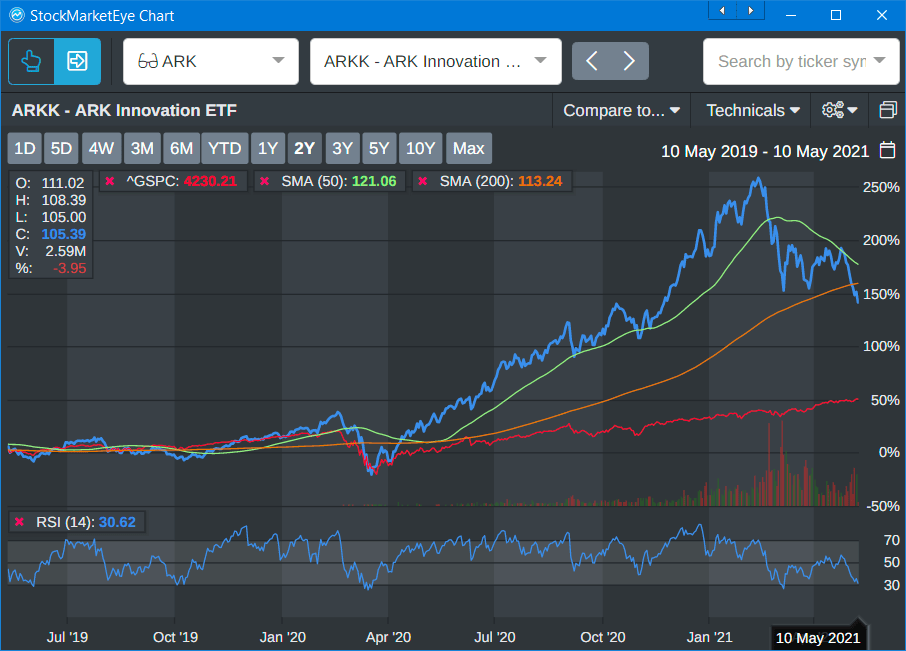
Task: Click the Search by ticker symbol field
Action: 792,61
